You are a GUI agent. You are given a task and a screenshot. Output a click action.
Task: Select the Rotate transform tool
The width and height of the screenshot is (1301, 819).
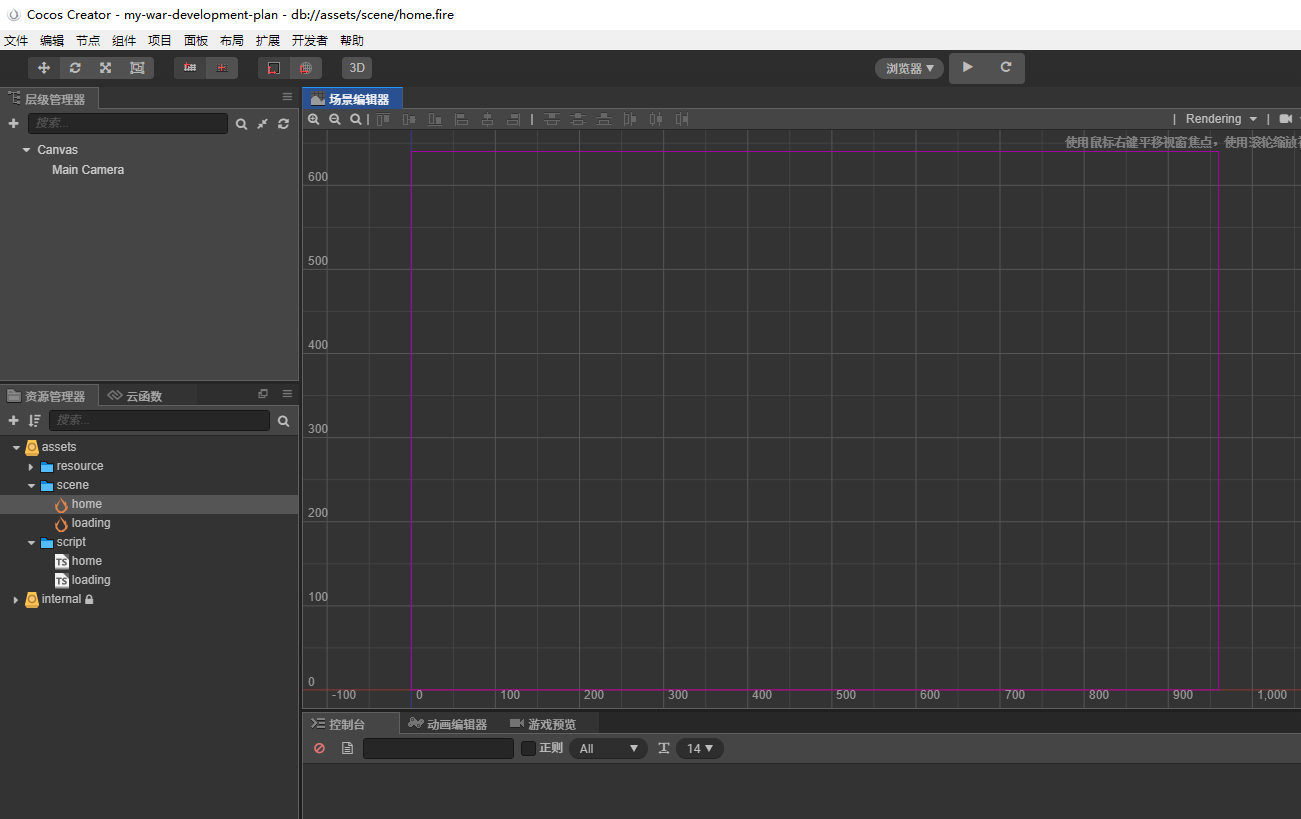pos(75,68)
